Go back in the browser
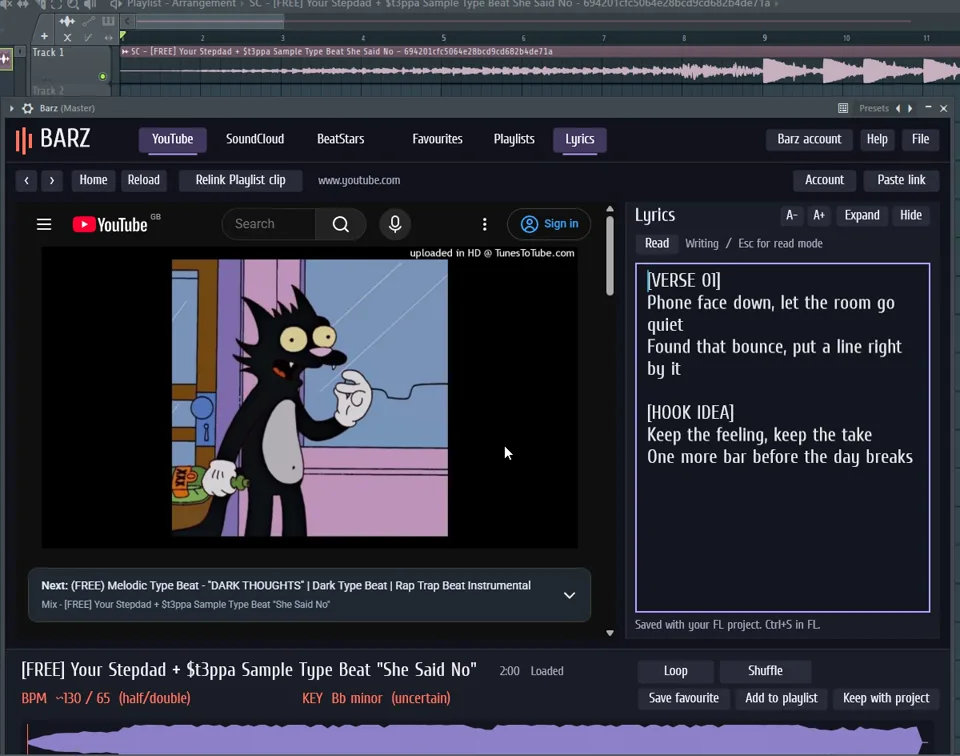The height and width of the screenshot is (756, 960). (x=26, y=181)
